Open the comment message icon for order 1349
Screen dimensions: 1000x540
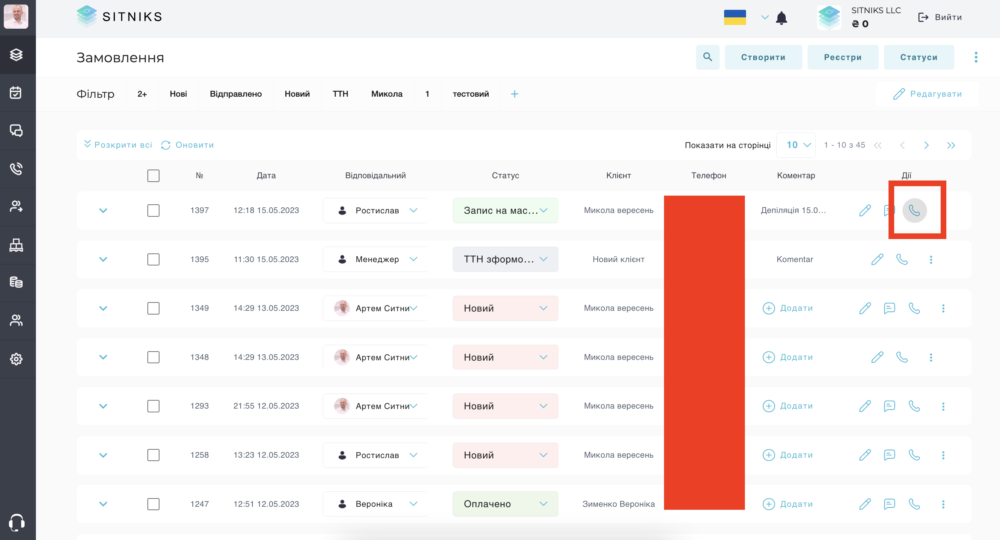click(890, 309)
